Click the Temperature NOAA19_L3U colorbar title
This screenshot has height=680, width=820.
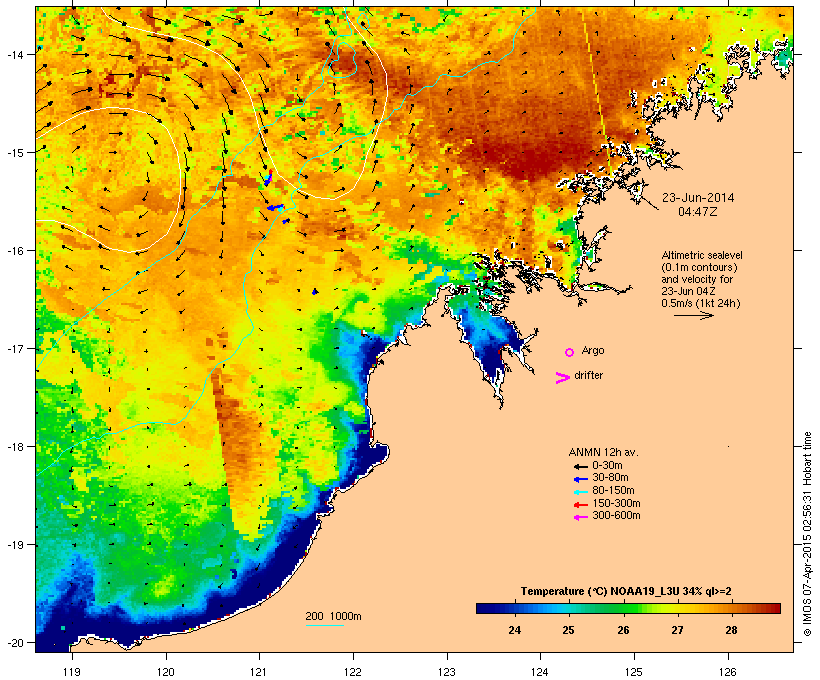click(x=626, y=591)
